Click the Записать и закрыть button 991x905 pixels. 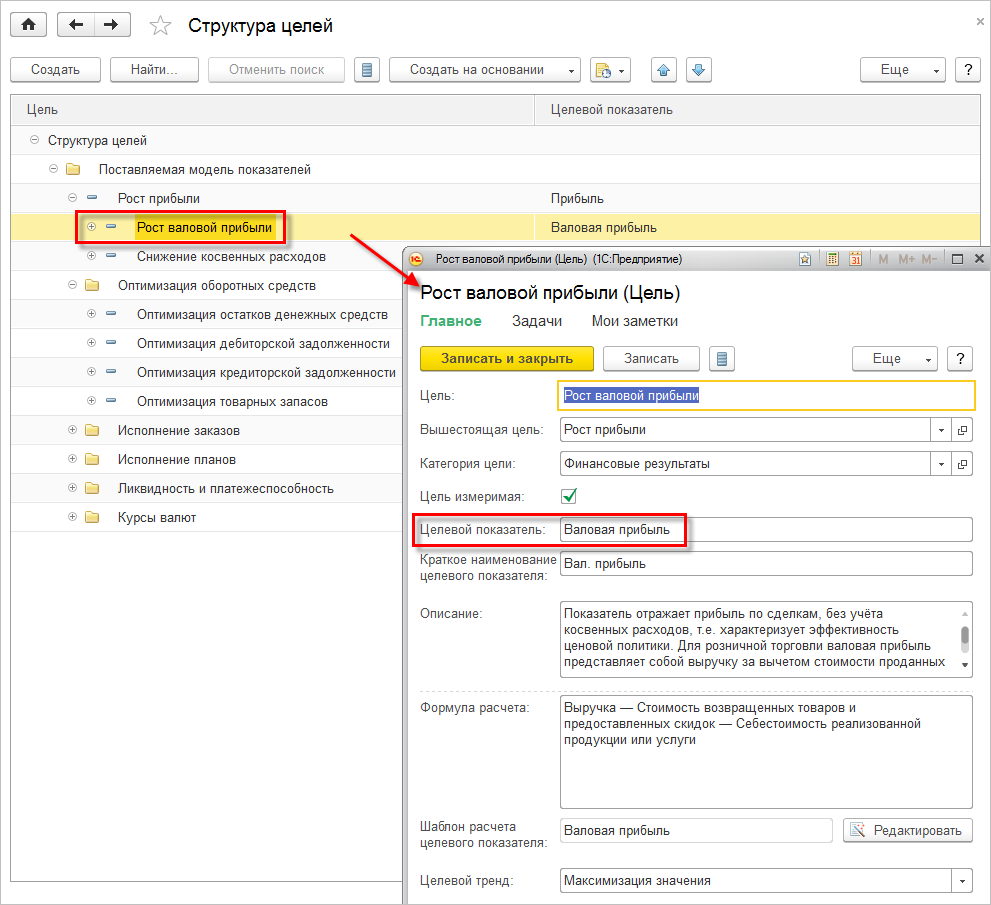507,359
